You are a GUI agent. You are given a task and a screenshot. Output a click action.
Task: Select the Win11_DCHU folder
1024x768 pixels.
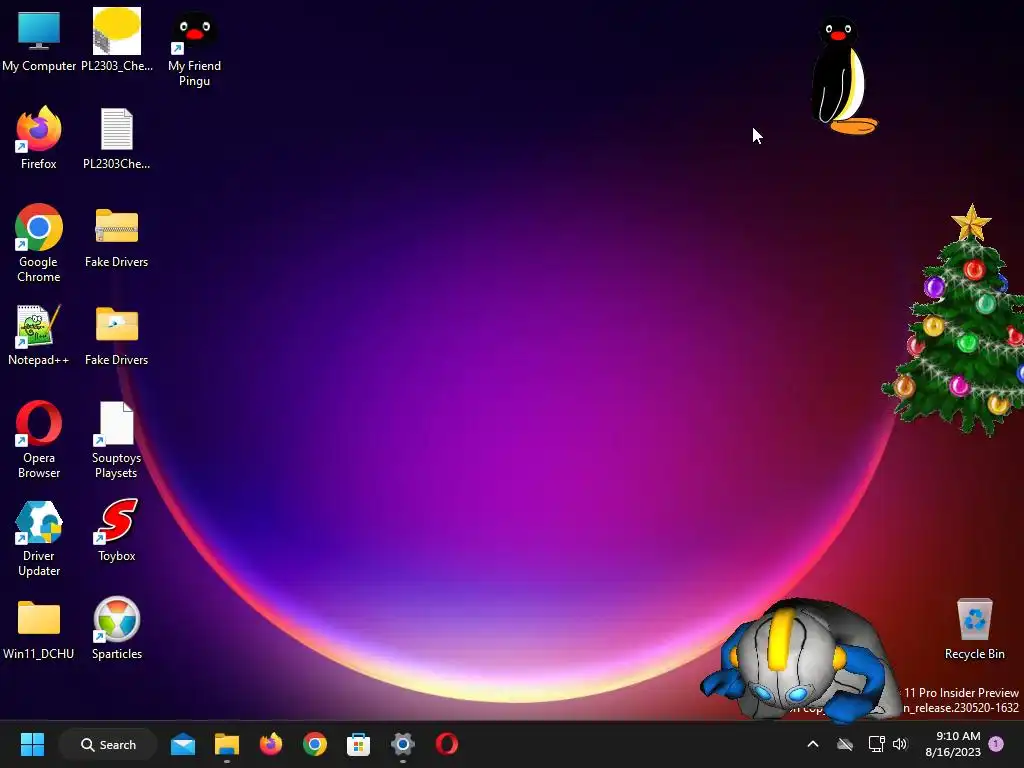[39, 628]
